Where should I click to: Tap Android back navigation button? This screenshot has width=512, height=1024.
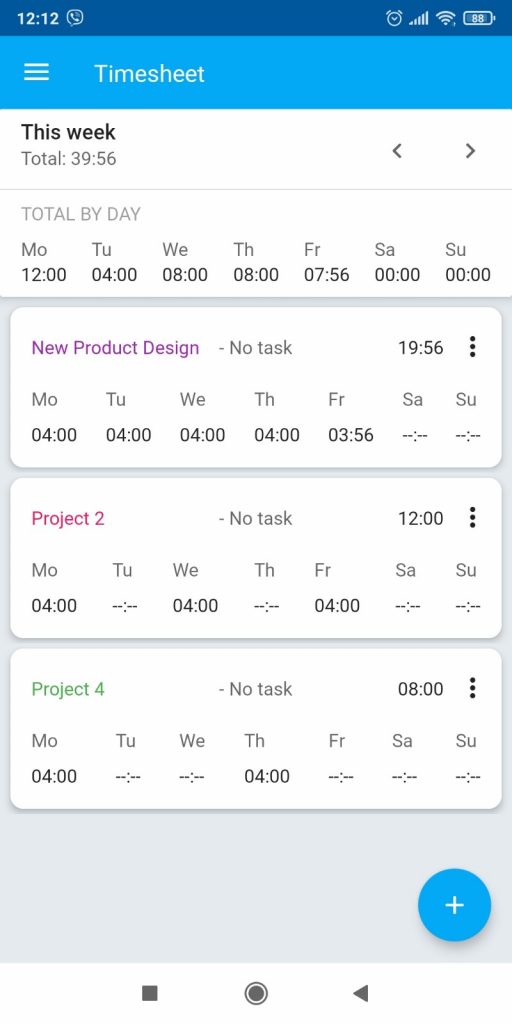360,993
